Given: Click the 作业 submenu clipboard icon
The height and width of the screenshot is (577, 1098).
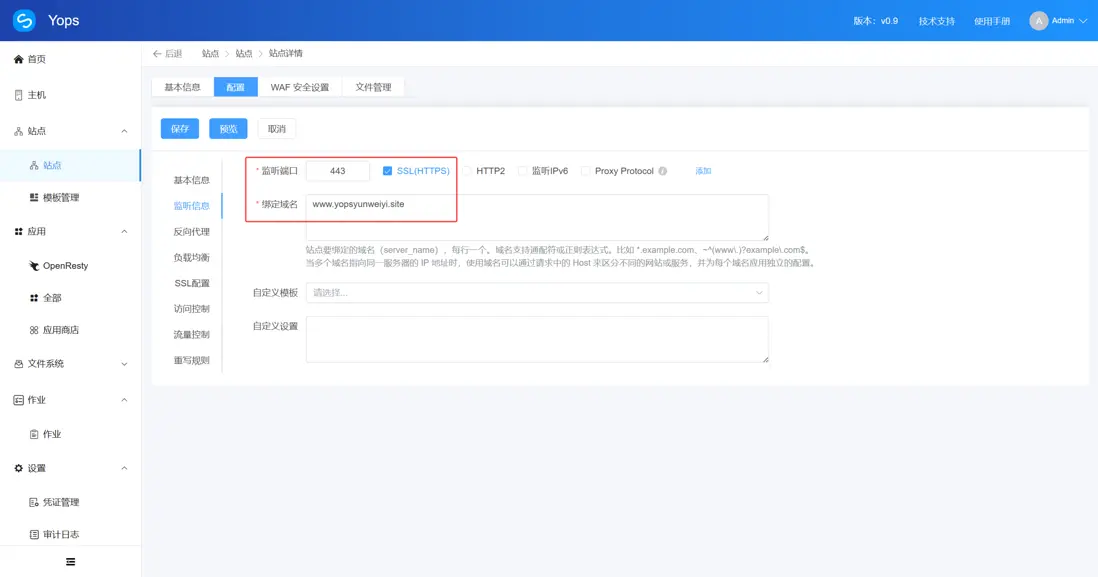Looking at the screenshot, I should click(34, 435).
